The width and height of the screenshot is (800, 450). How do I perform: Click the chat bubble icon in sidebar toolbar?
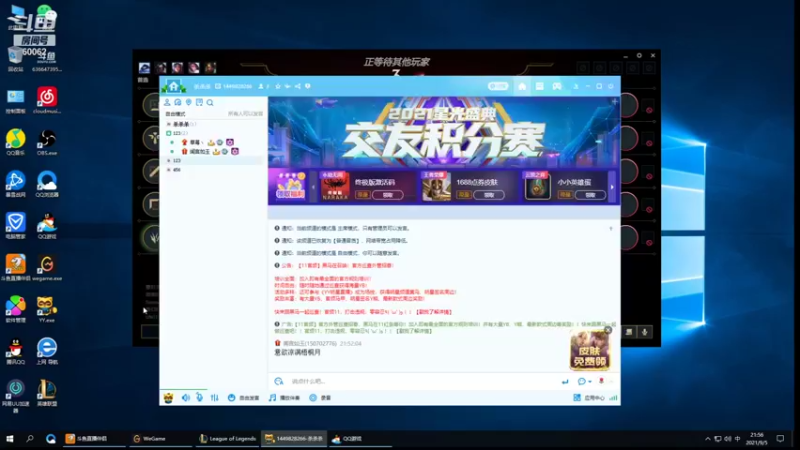[x=178, y=103]
